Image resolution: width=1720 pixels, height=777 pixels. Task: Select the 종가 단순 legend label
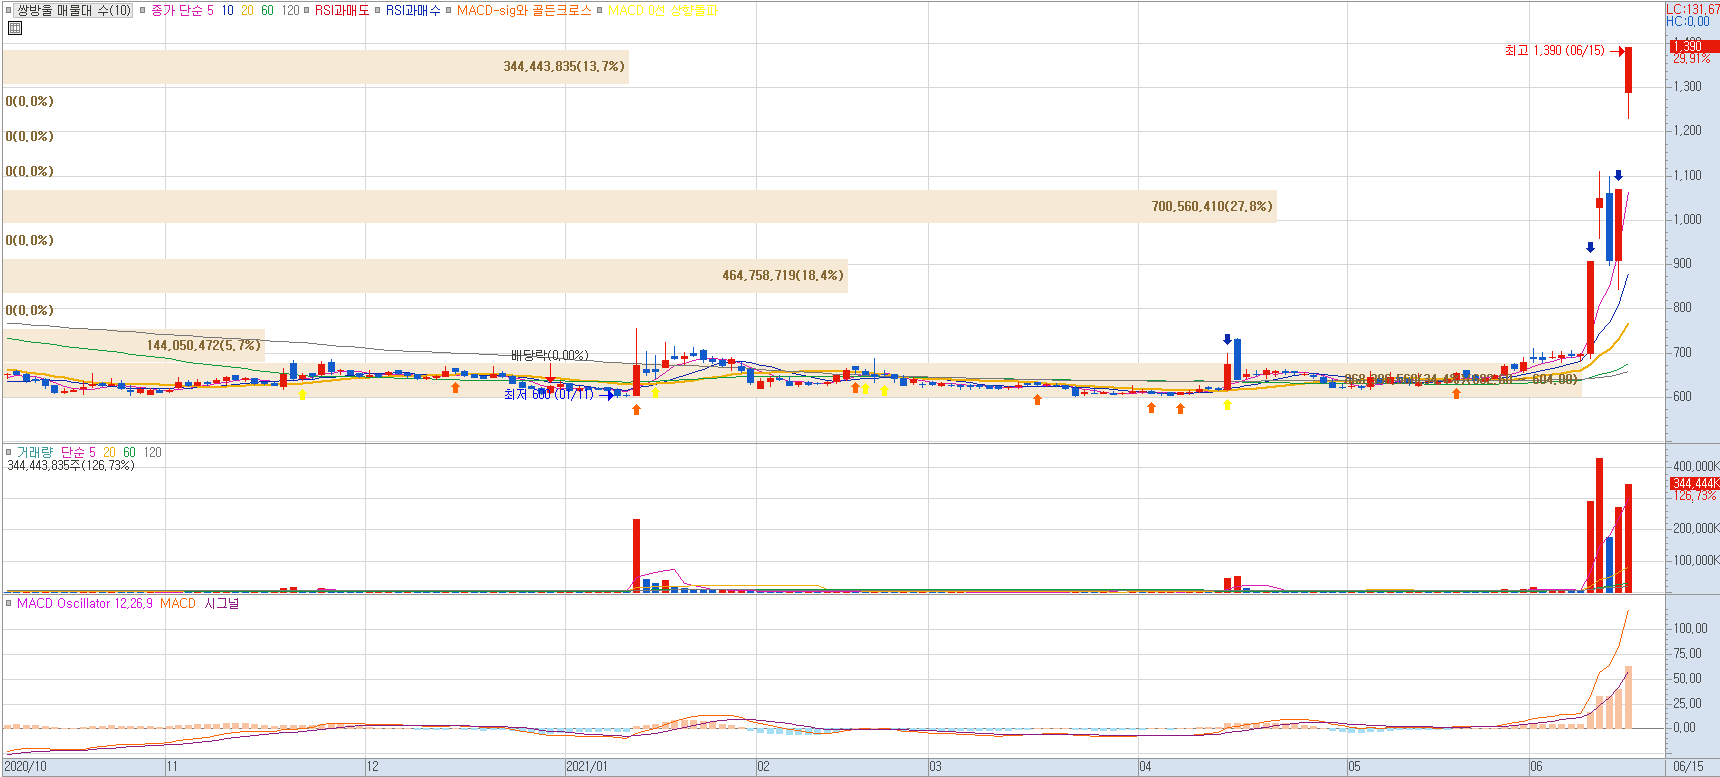coord(176,10)
